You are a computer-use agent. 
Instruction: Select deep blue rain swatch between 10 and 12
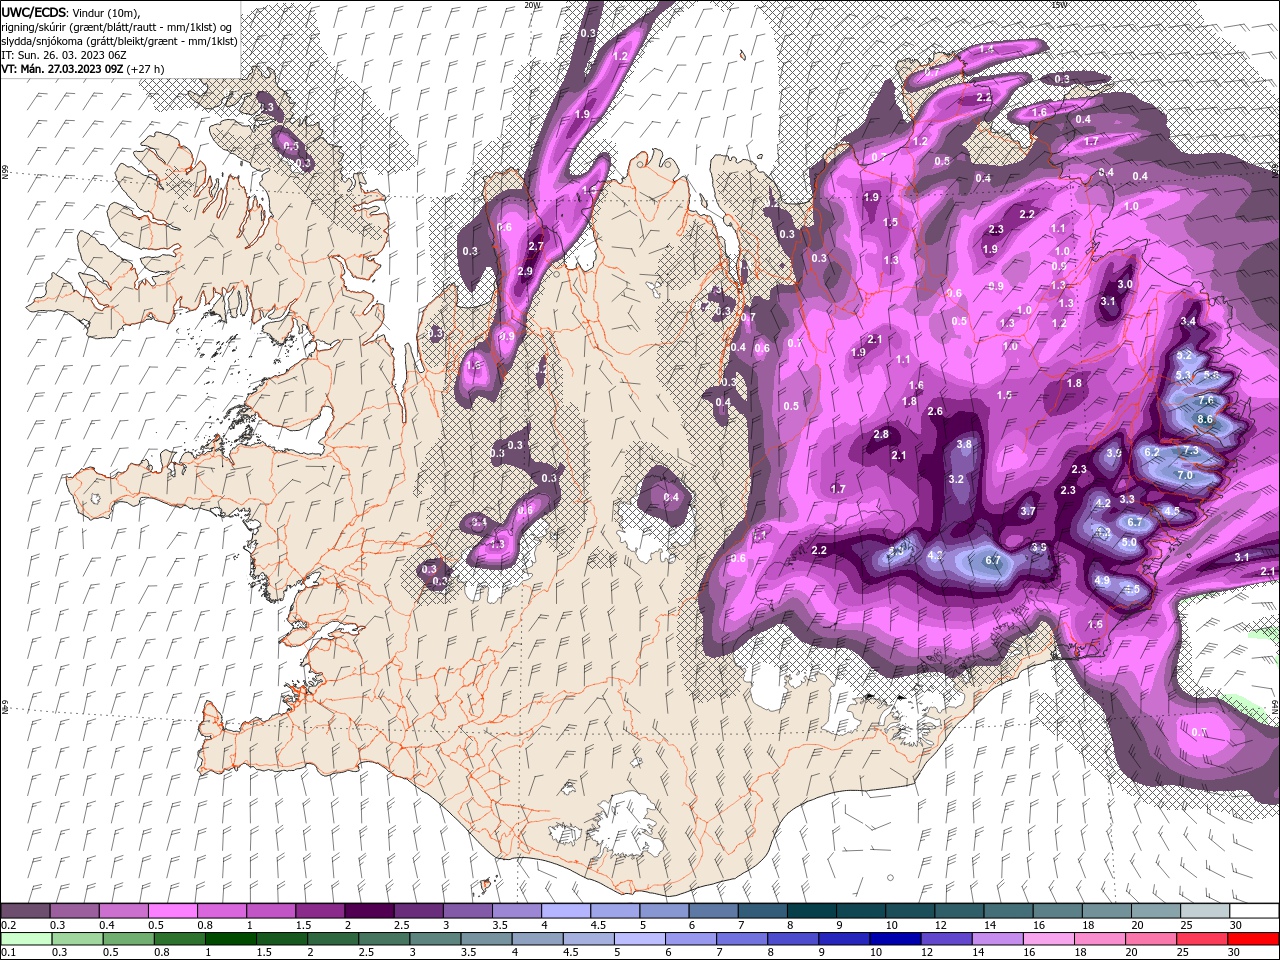click(896, 938)
